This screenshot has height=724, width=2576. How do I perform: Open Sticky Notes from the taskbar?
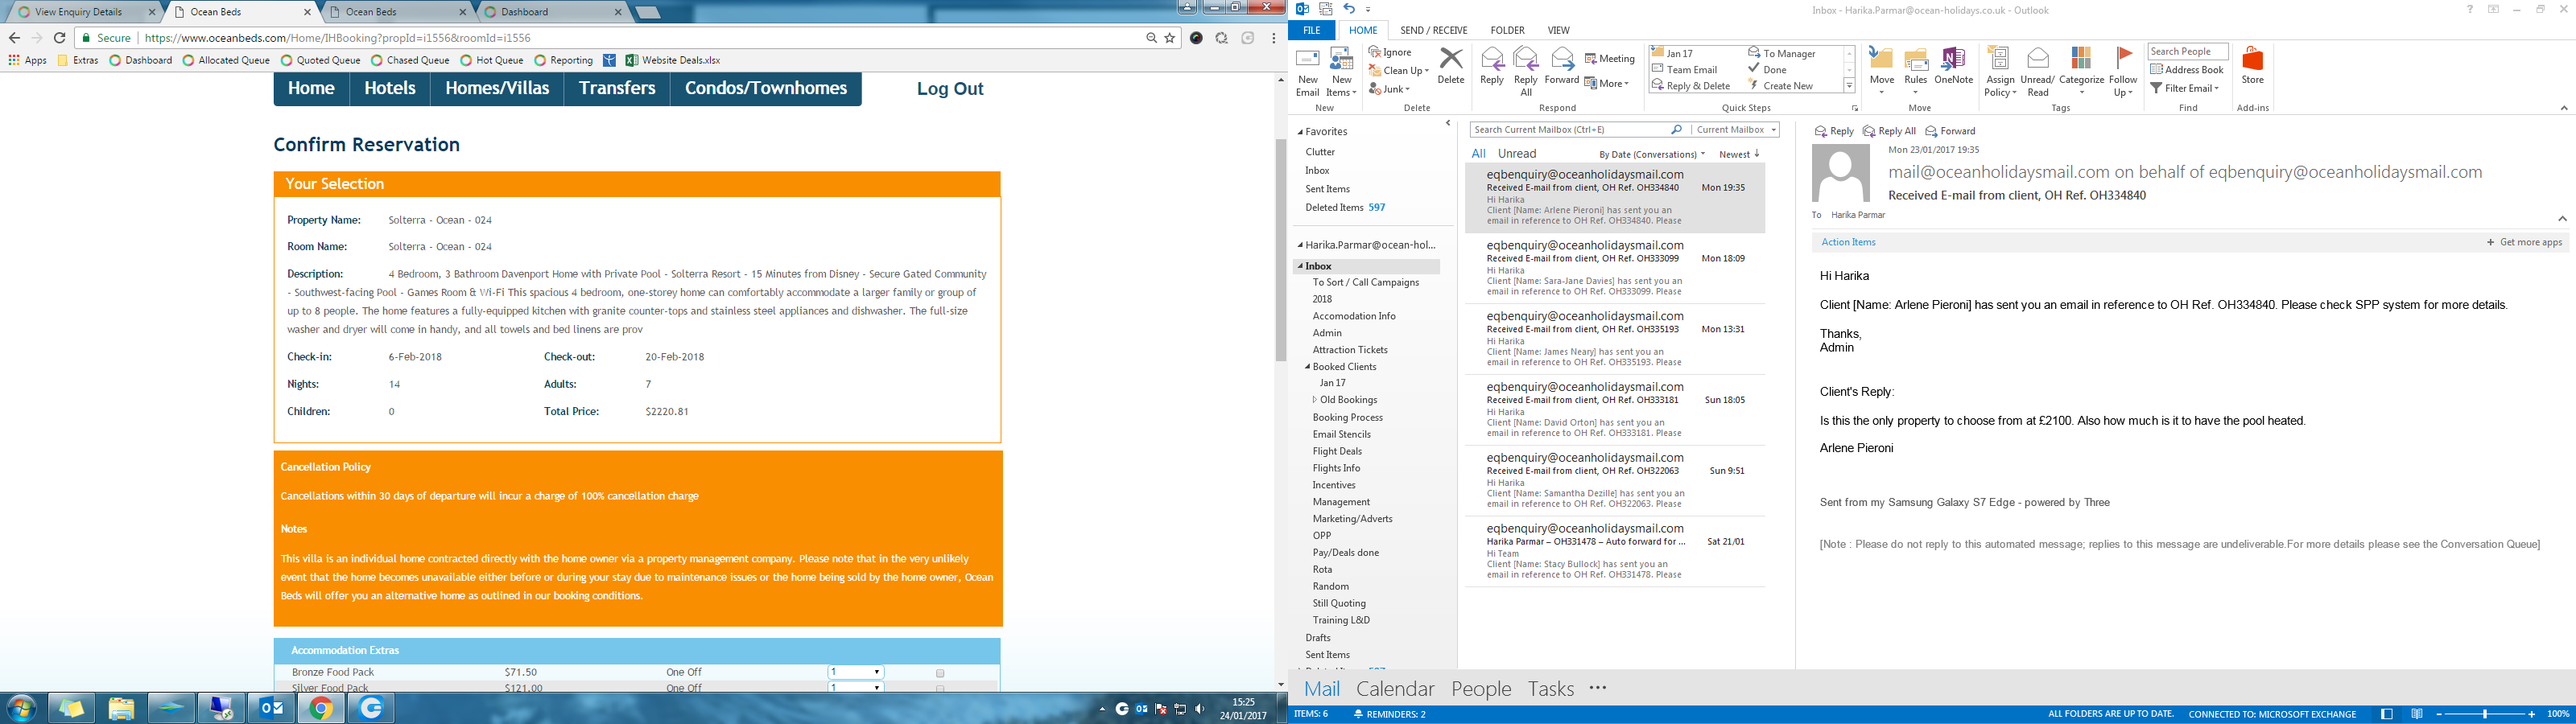point(71,708)
